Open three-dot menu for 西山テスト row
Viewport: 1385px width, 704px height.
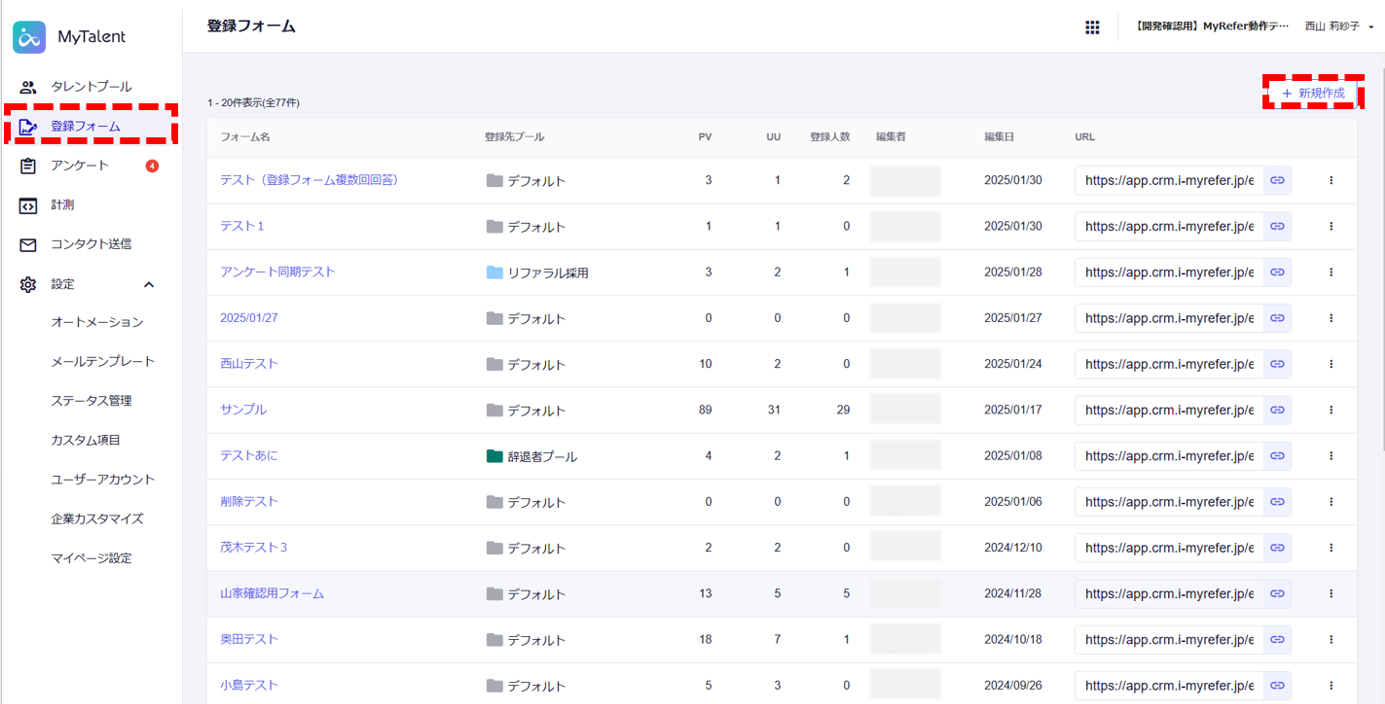(1331, 364)
